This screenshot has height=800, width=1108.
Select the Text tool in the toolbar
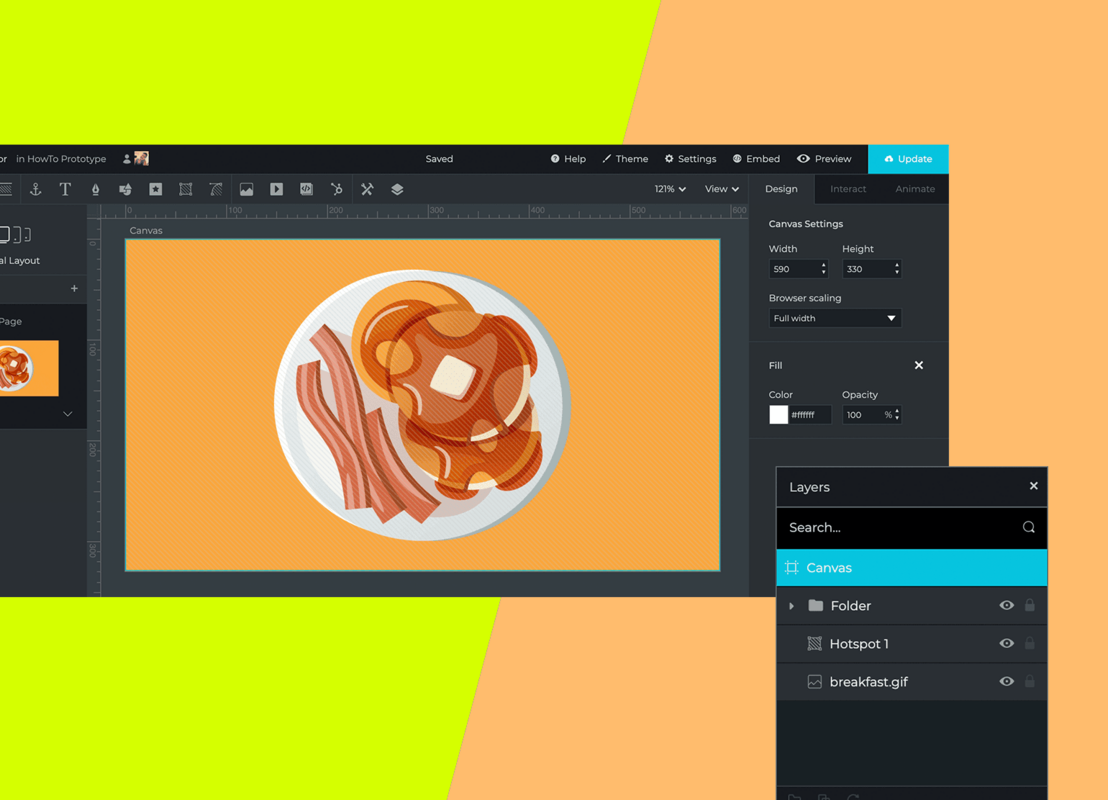click(65, 189)
